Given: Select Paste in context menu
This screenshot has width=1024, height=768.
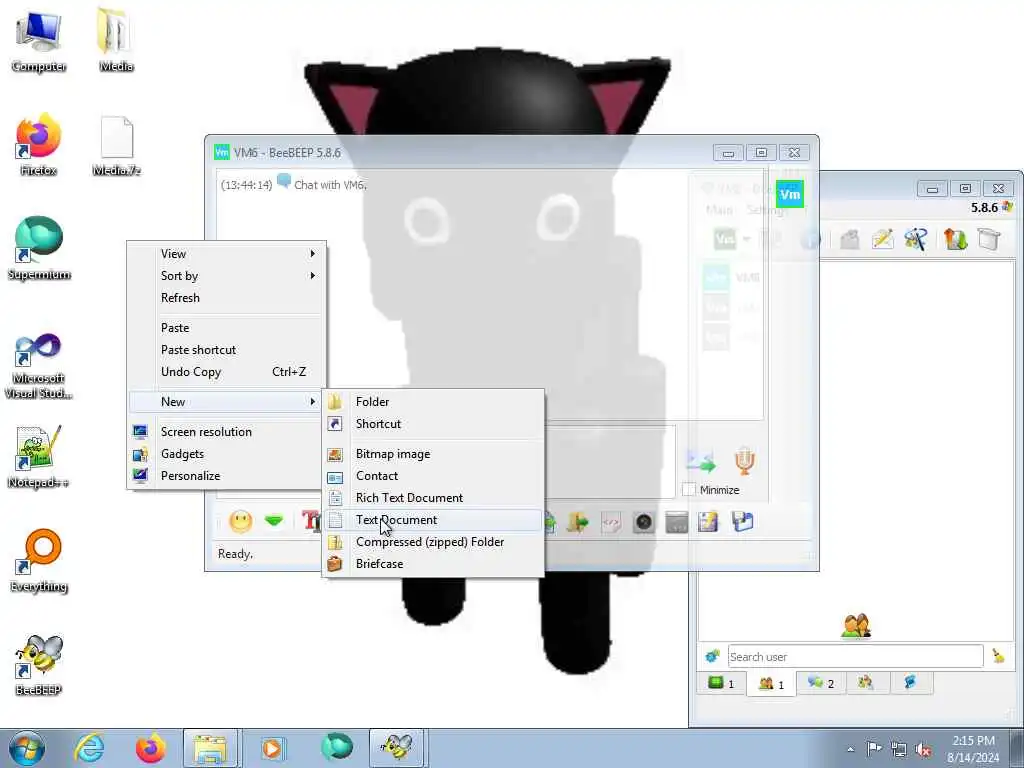Looking at the screenshot, I should tap(226, 328).
